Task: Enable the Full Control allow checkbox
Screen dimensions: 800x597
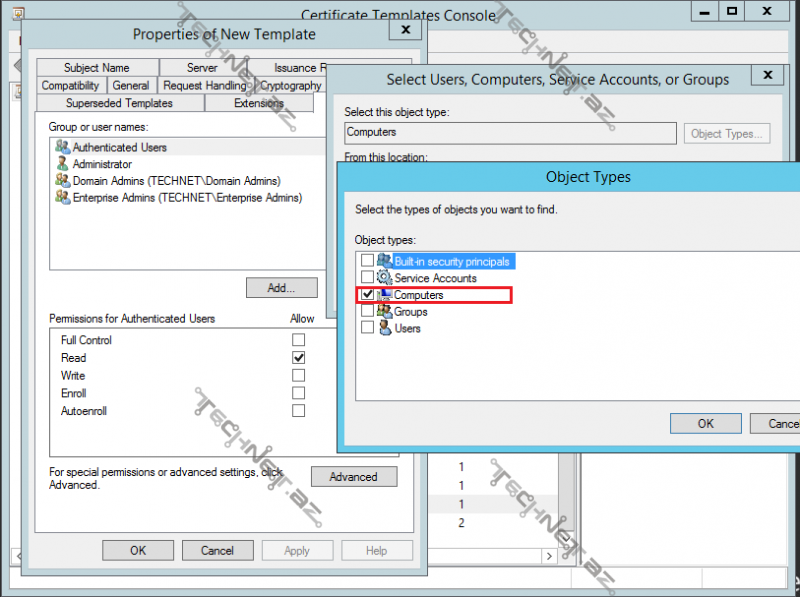Action: point(298,340)
